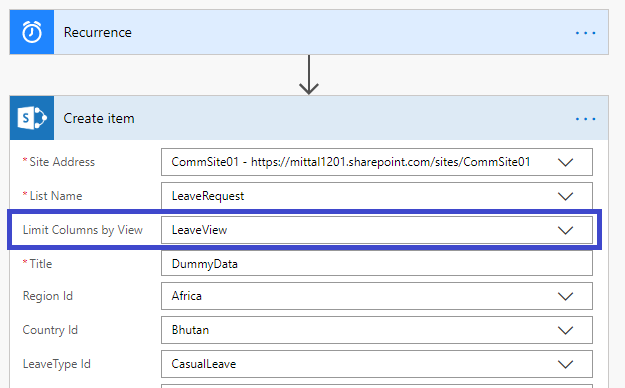Expand the List Name dropdown chevron

tap(565, 196)
